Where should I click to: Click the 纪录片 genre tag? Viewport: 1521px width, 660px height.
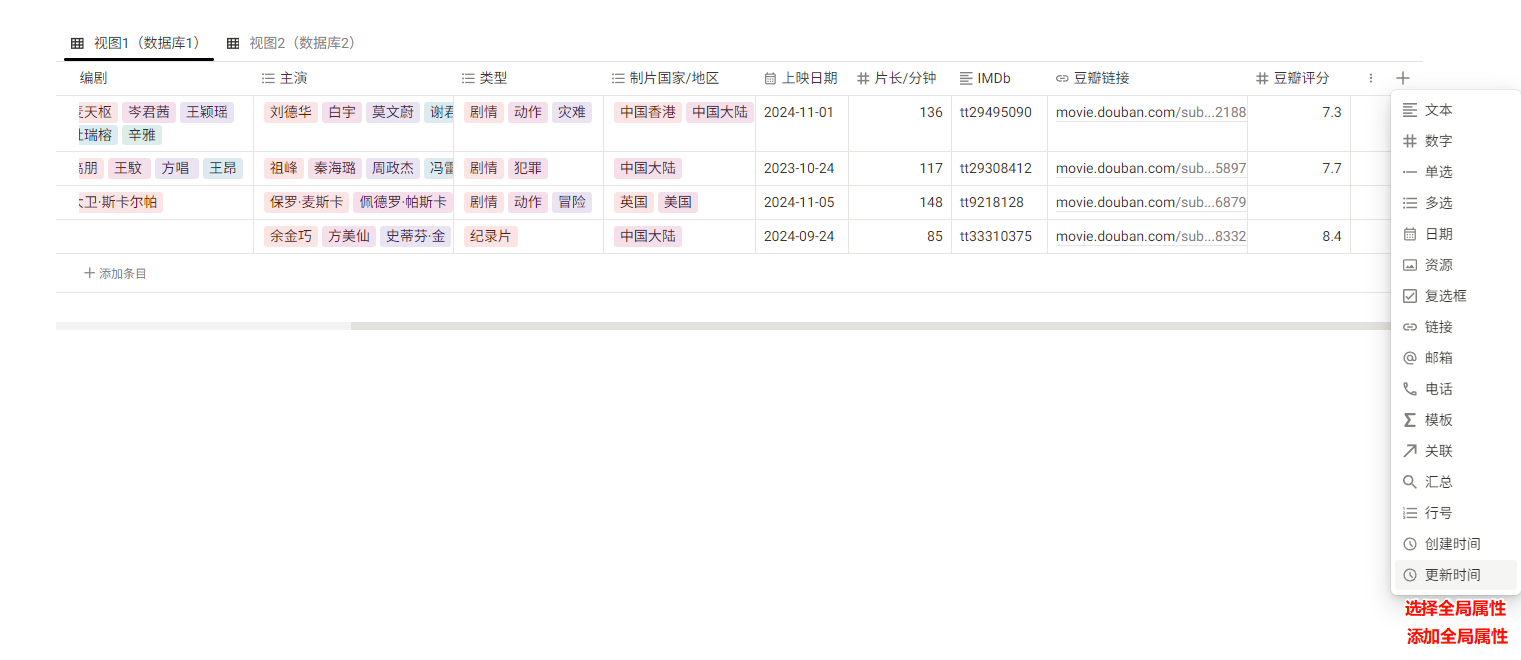491,236
